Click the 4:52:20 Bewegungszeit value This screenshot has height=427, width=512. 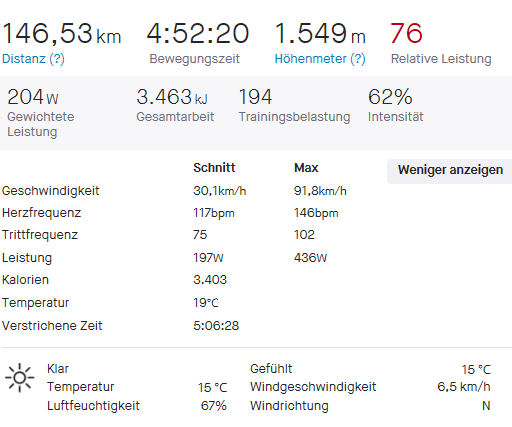coord(198,33)
